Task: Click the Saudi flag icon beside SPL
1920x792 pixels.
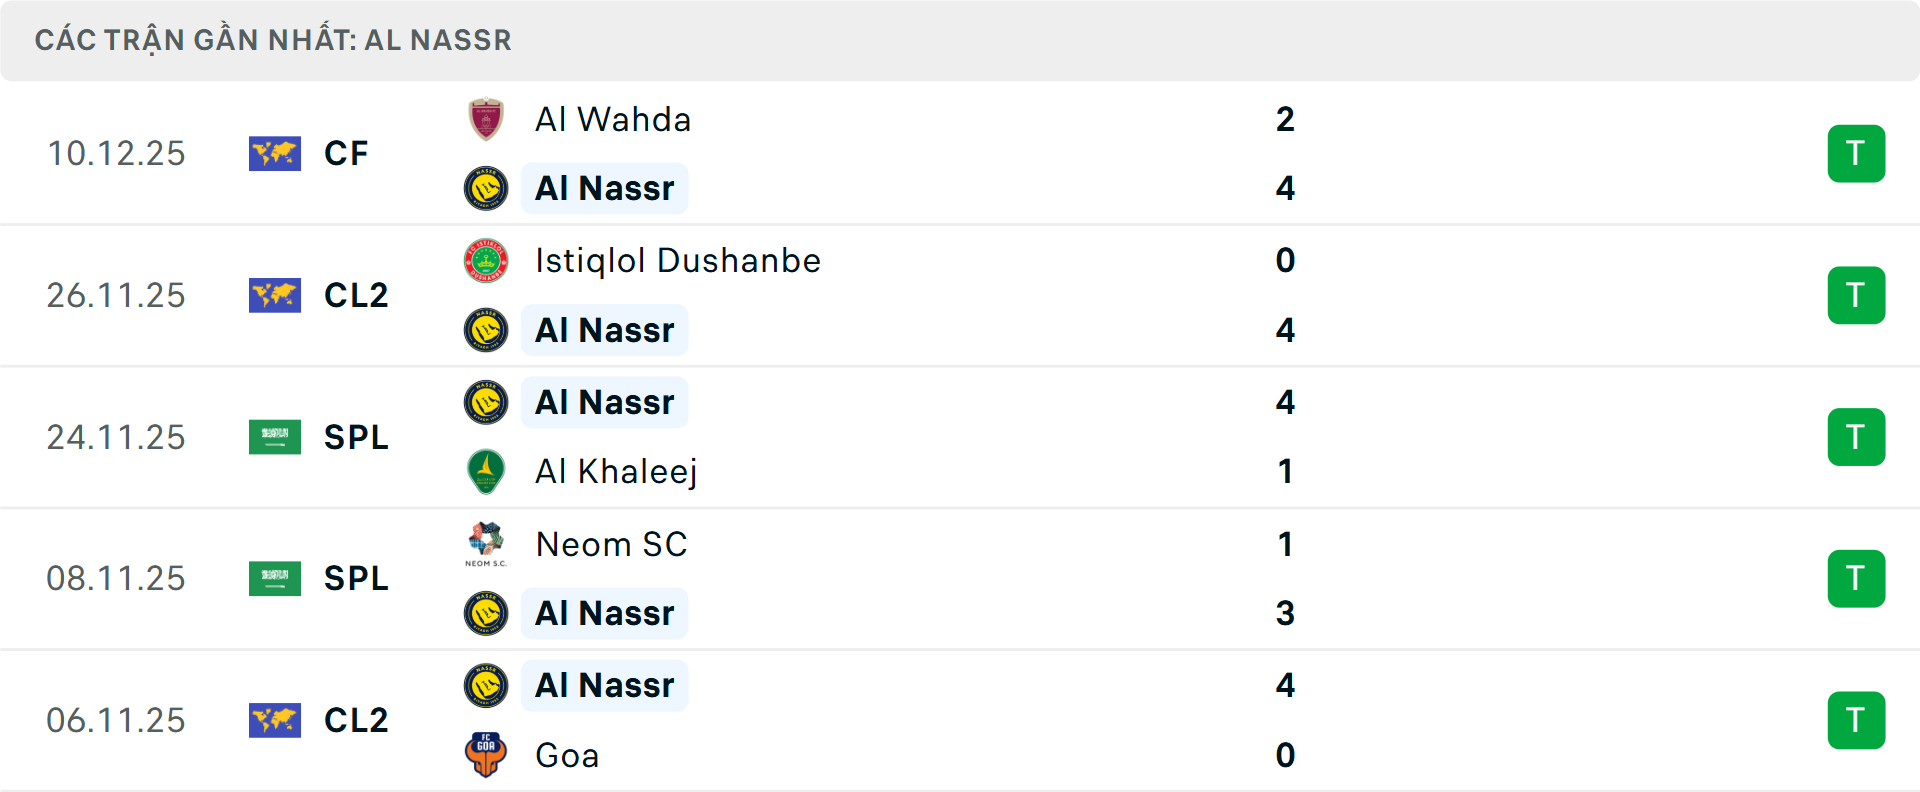Action: (x=275, y=437)
